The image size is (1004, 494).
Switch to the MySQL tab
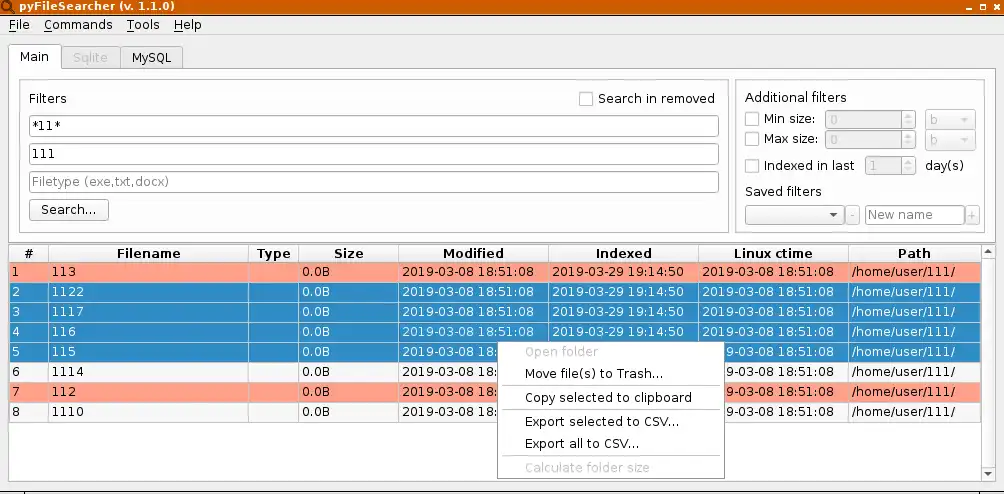pos(152,58)
